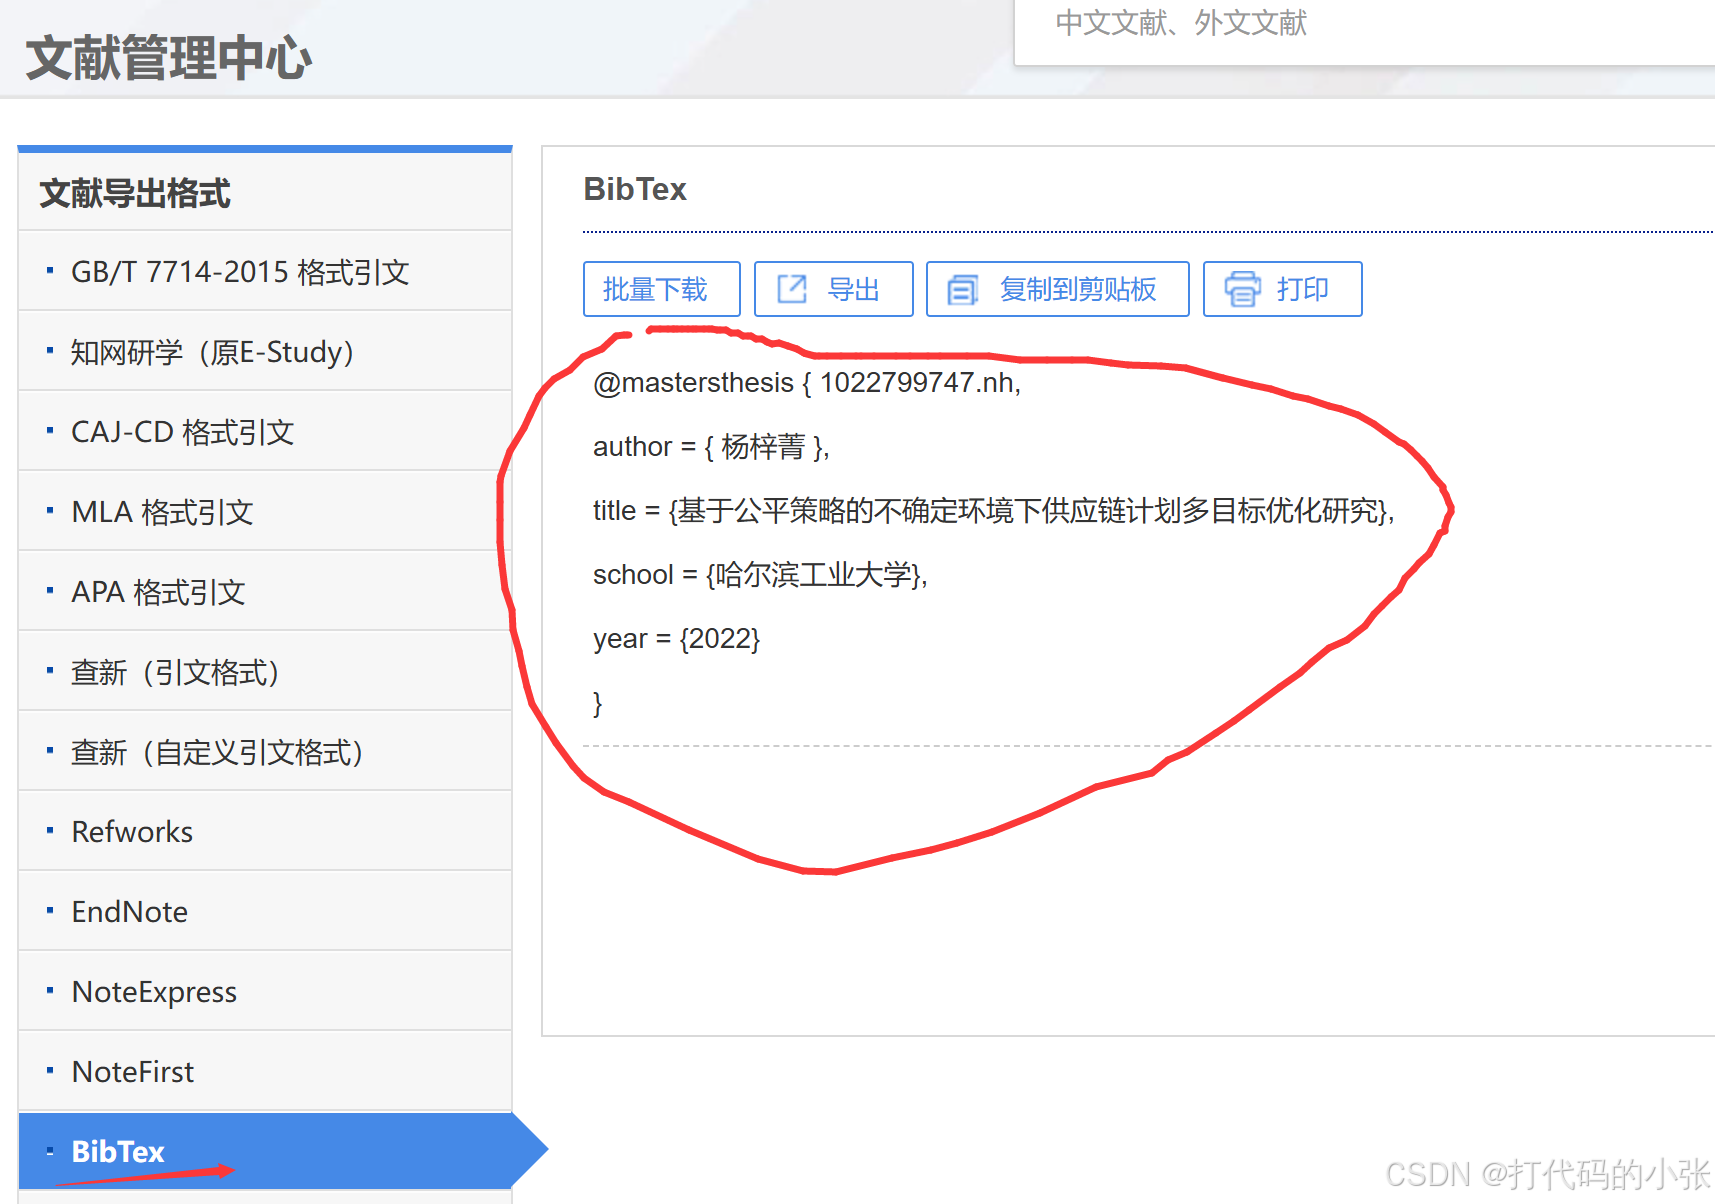Click the 文献管理中心 page title
The height and width of the screenshot is (1204, 1715).
click(x=168, y=57)
